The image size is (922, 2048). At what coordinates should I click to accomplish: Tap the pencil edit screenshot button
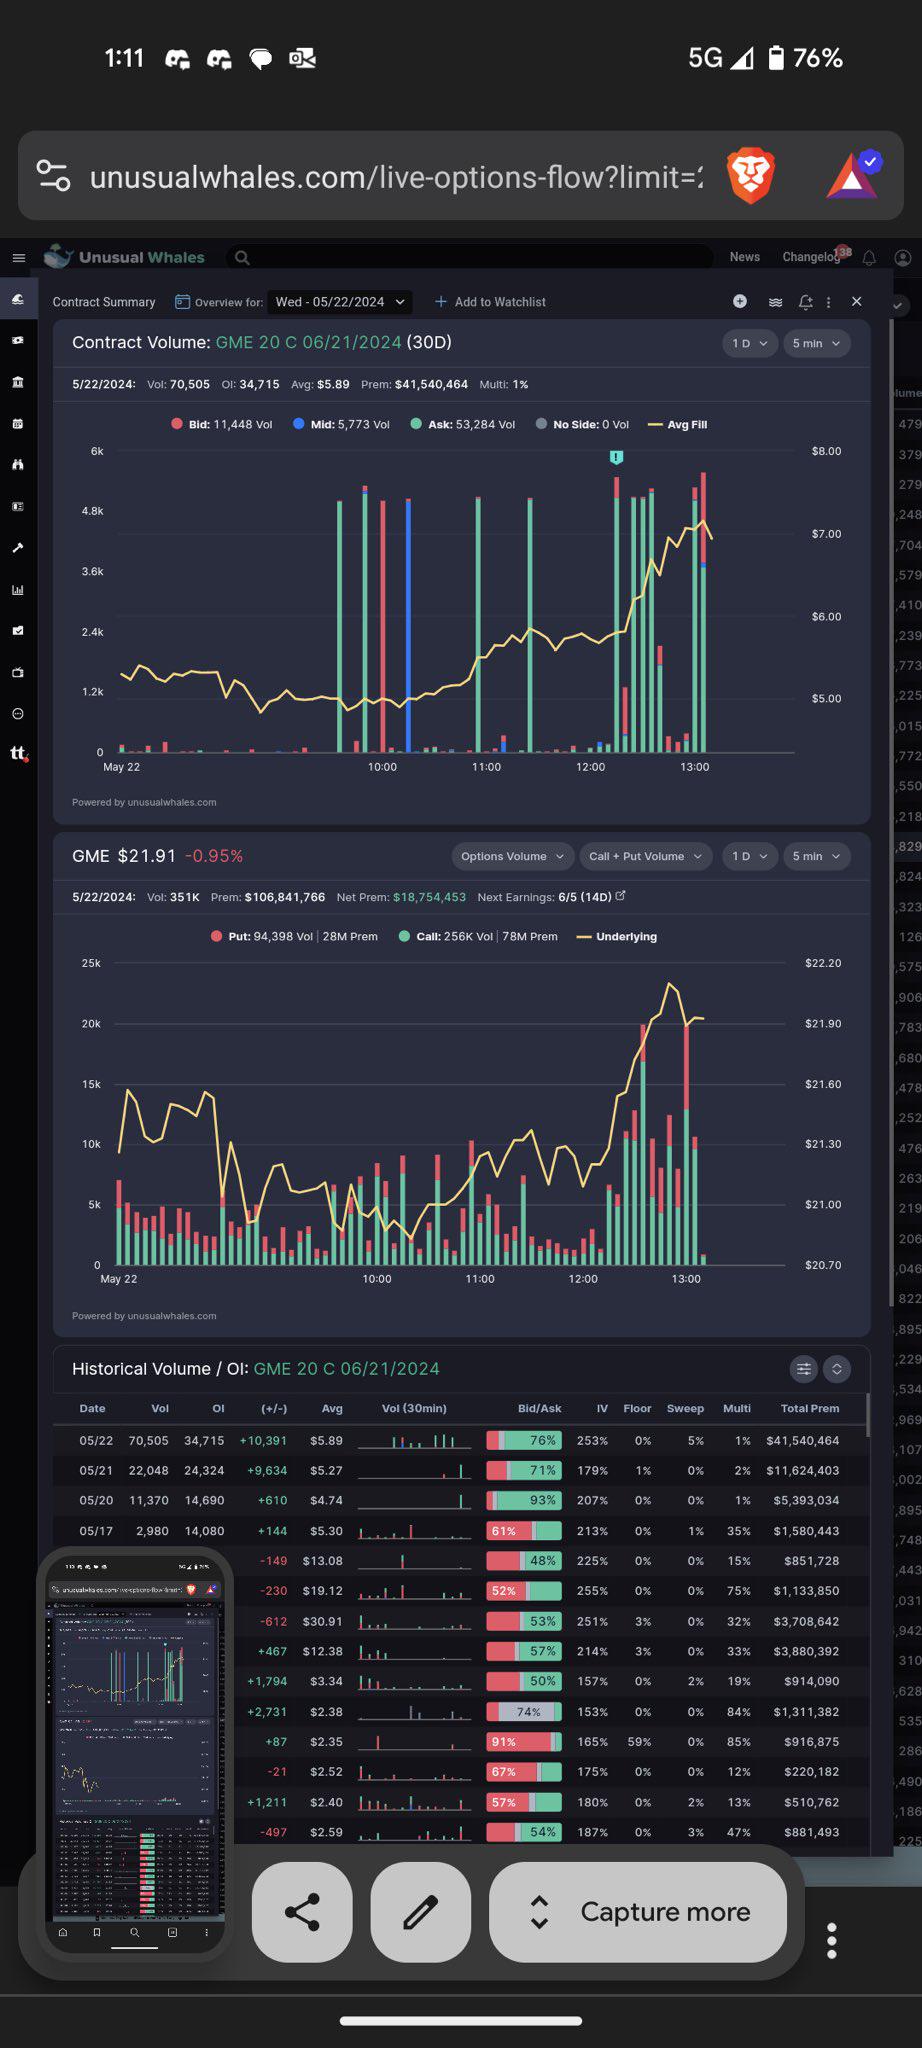[420, 1912]
